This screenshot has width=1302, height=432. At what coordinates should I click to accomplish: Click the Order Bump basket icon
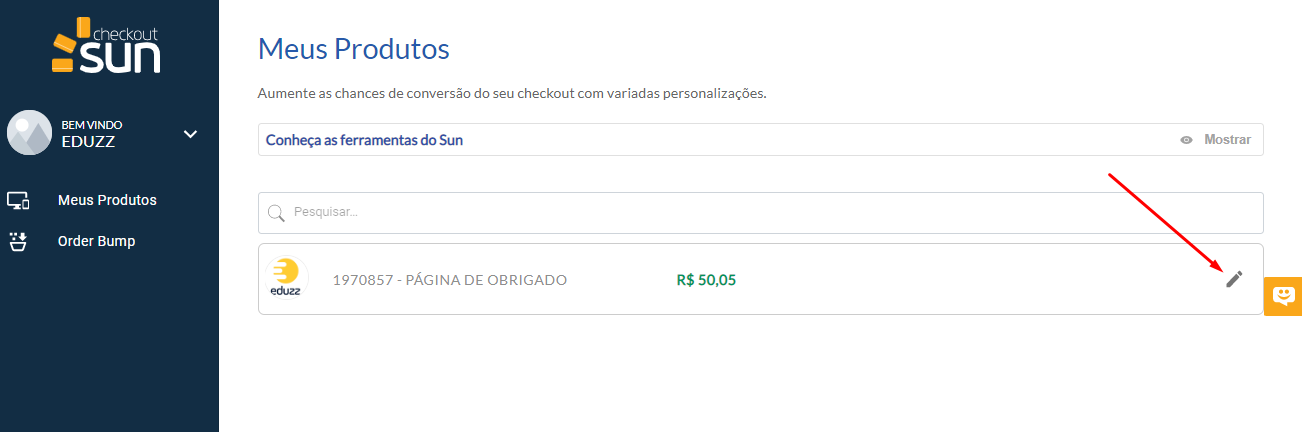click(17, 241)
